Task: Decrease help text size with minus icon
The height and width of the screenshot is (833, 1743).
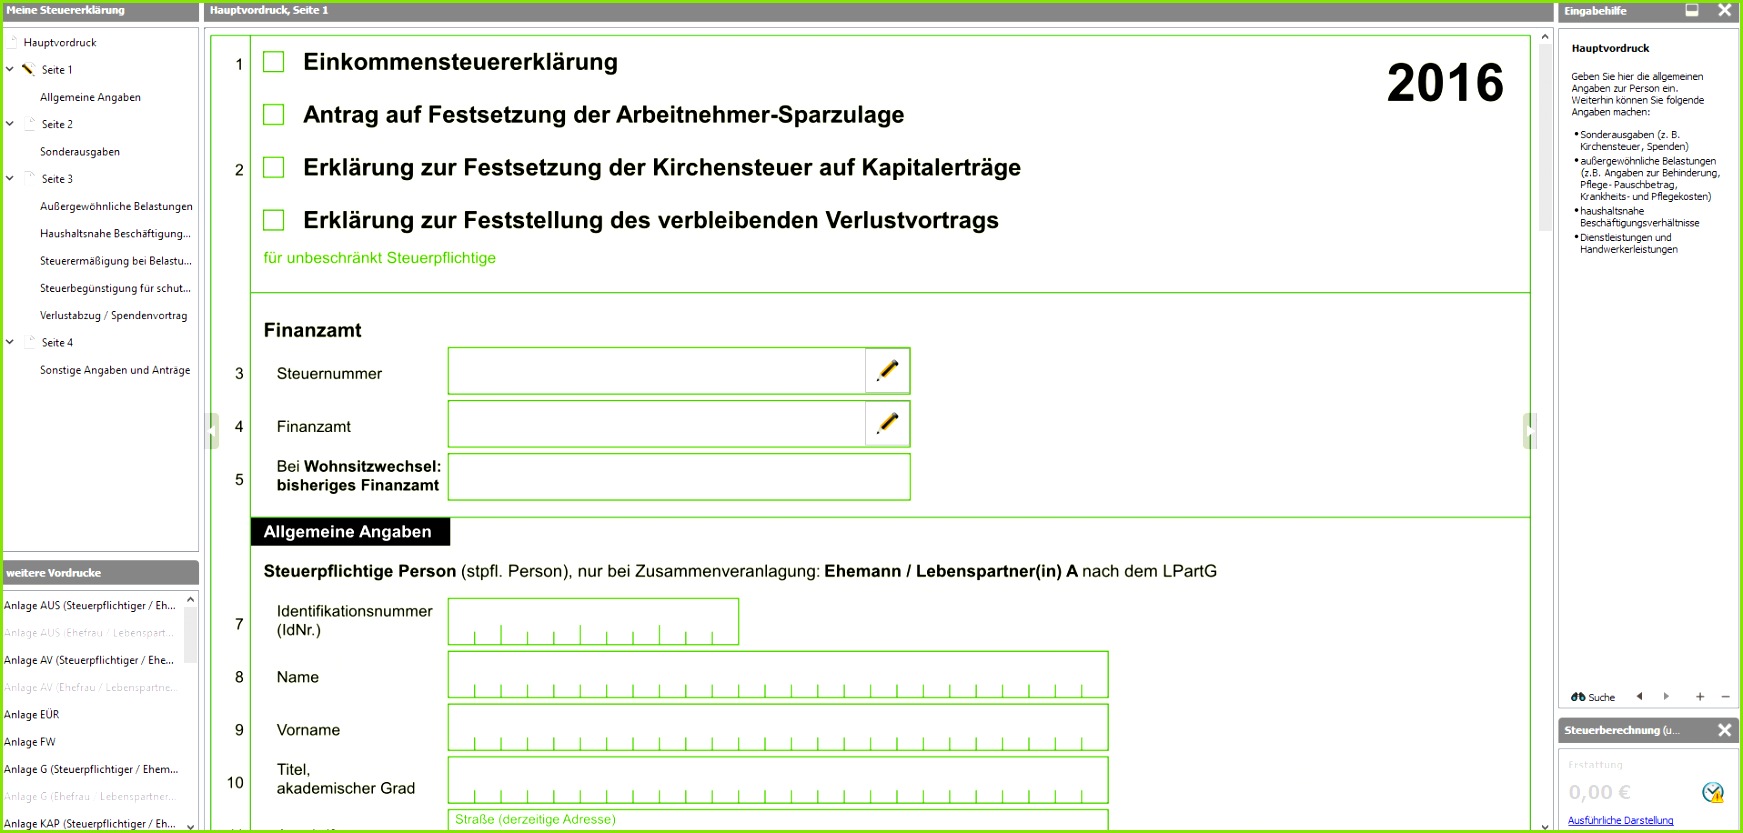Action: (1725, 697)
